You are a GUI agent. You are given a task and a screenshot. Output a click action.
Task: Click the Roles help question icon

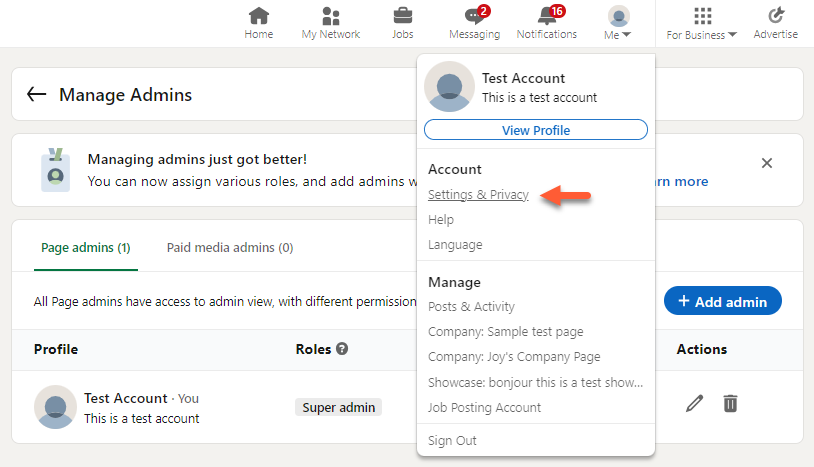[x=342, y=349]
